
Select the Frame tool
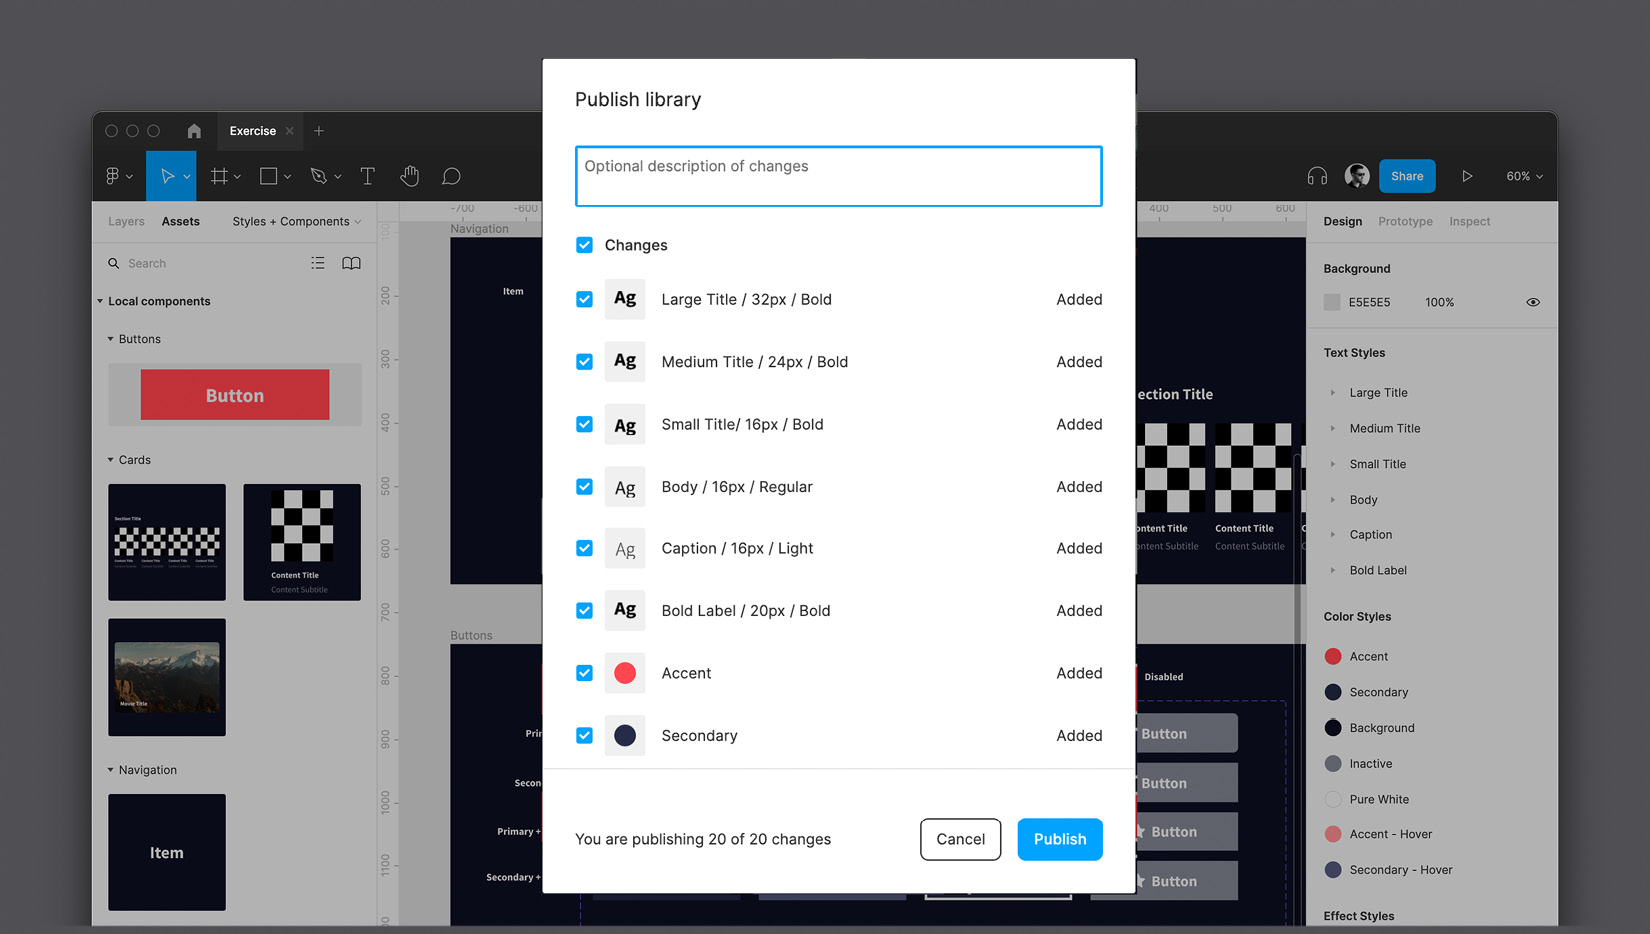pos(219,176)
